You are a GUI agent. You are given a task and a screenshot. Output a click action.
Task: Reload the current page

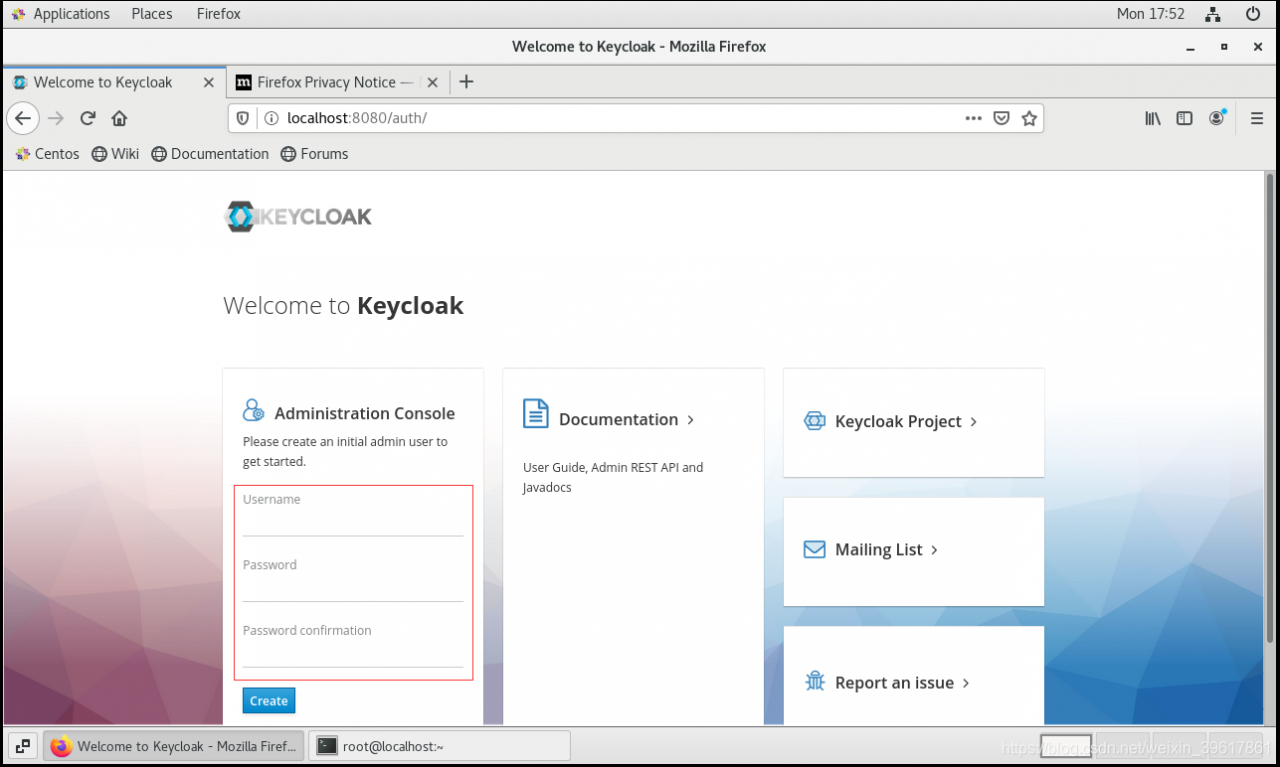pos(88,118)
